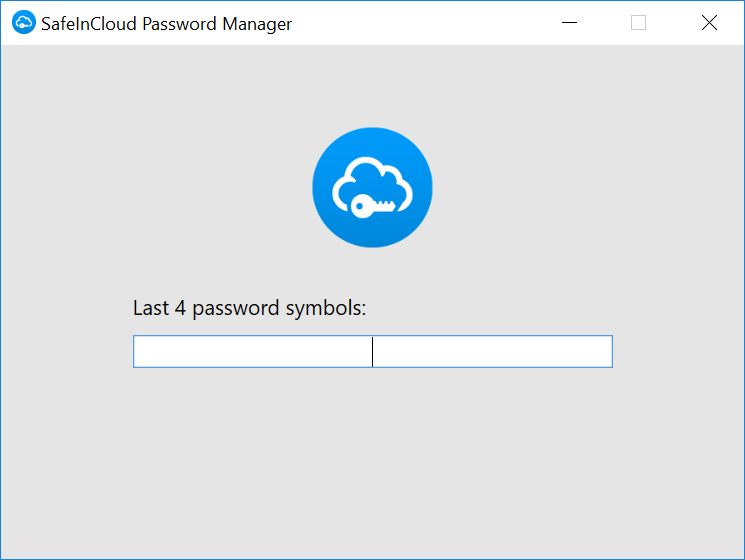The image size is (745, 560).
Task: Click the white key inside the logo
Action: [373, 206]
